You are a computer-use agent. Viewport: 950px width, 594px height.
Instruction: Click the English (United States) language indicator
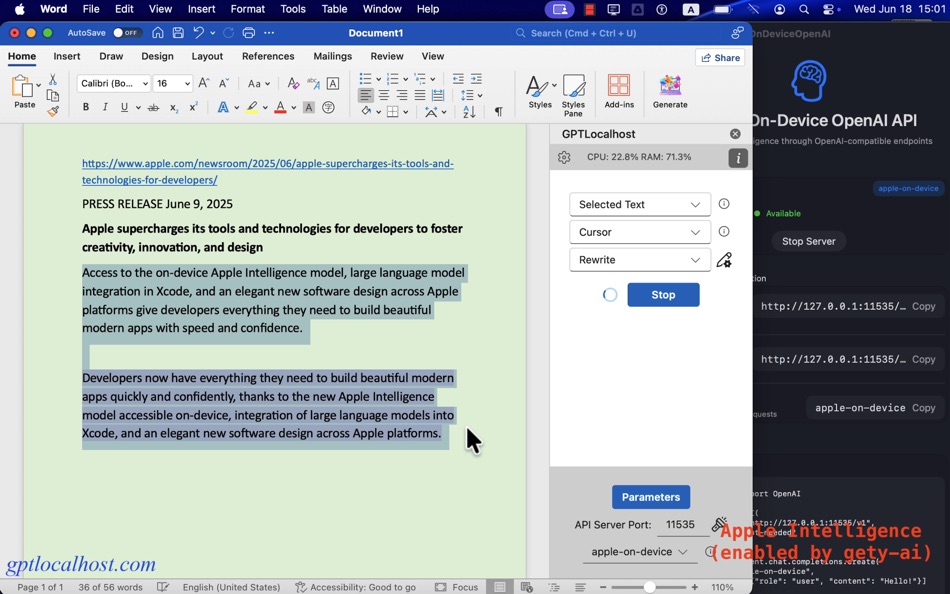point(231,587)
